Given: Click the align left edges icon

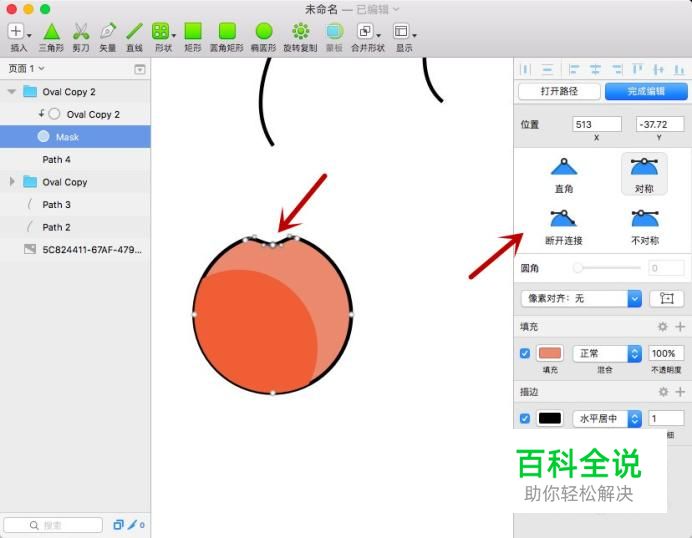Looking at the screenshot, I should click(574, 69).
